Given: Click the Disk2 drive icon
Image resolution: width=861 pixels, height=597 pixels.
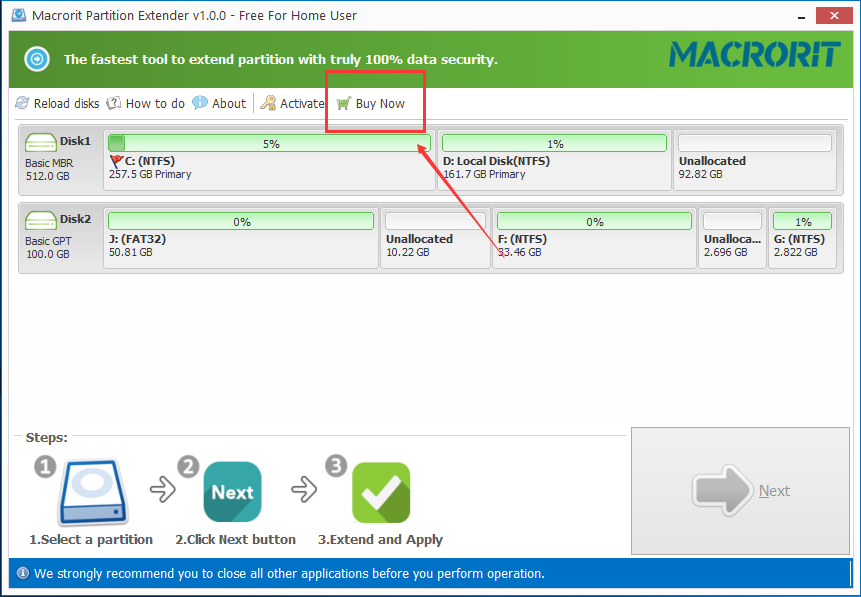Looking at the screenshot, I should [41, 221].
